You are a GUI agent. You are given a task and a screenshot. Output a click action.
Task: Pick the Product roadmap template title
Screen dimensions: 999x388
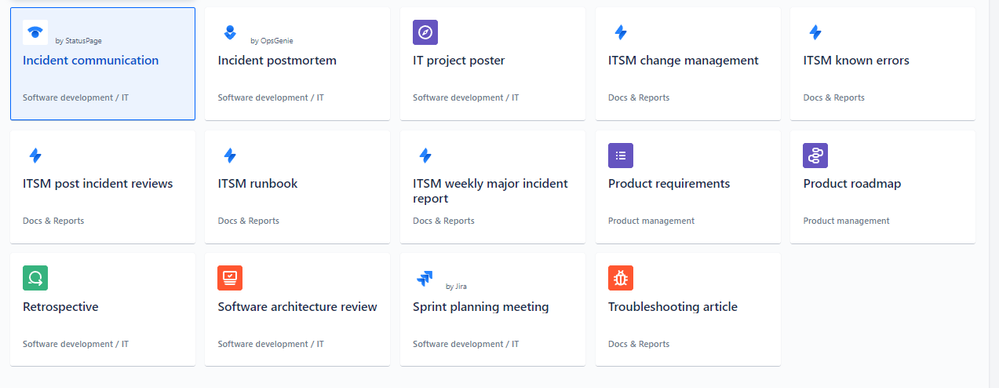pos(852,183)
